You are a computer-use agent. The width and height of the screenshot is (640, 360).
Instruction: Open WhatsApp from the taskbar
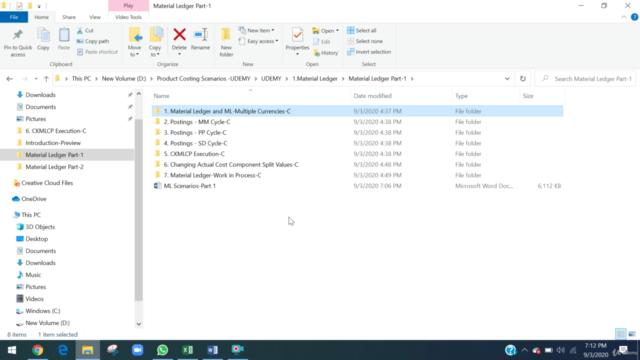tap(162, 350)
